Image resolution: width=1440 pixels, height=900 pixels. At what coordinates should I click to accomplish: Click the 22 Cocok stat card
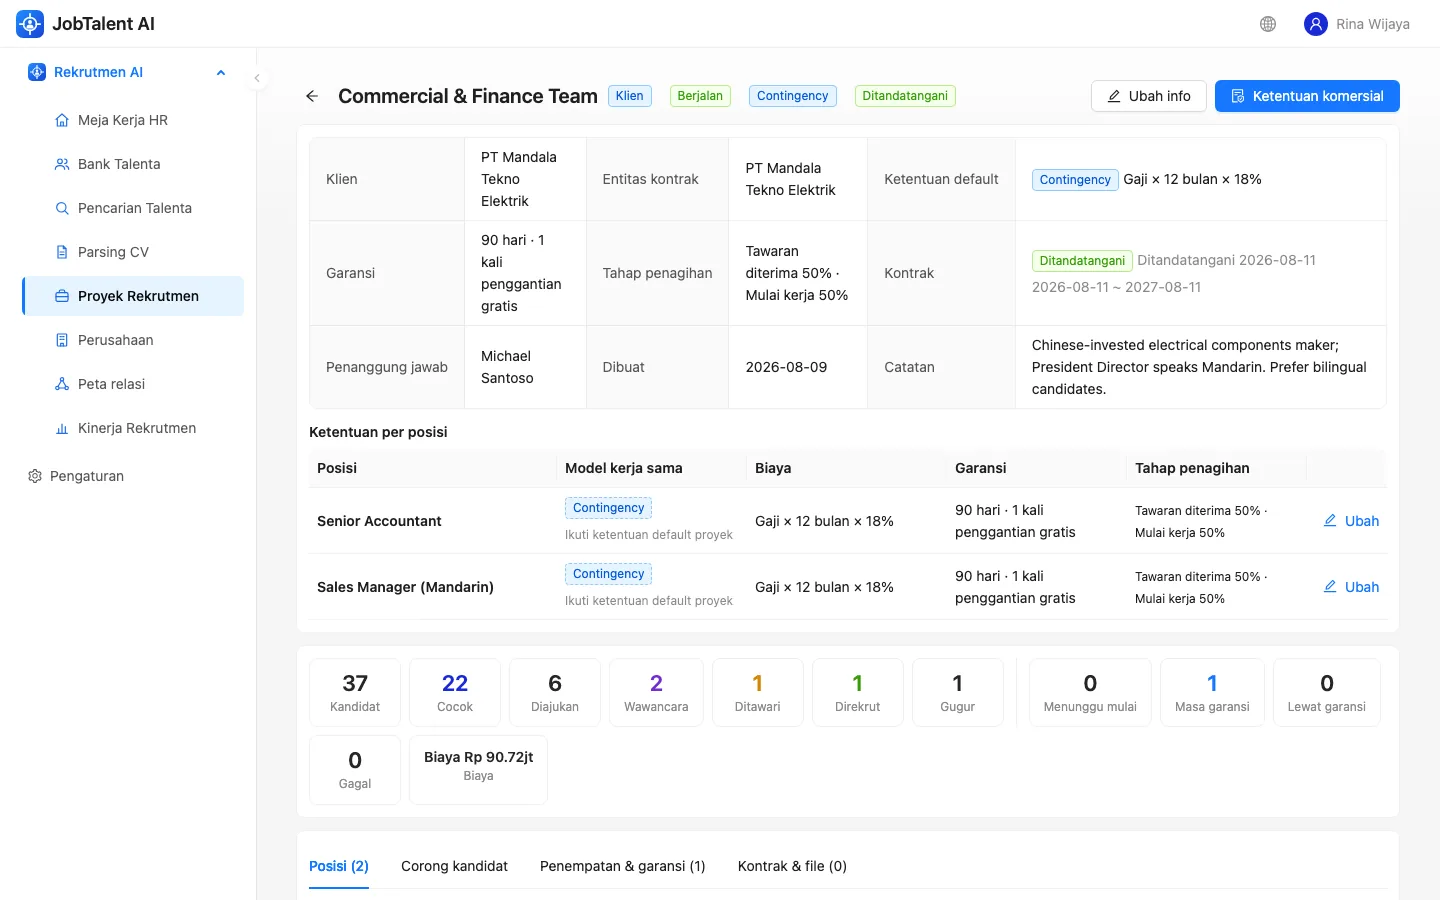point(455,692)
